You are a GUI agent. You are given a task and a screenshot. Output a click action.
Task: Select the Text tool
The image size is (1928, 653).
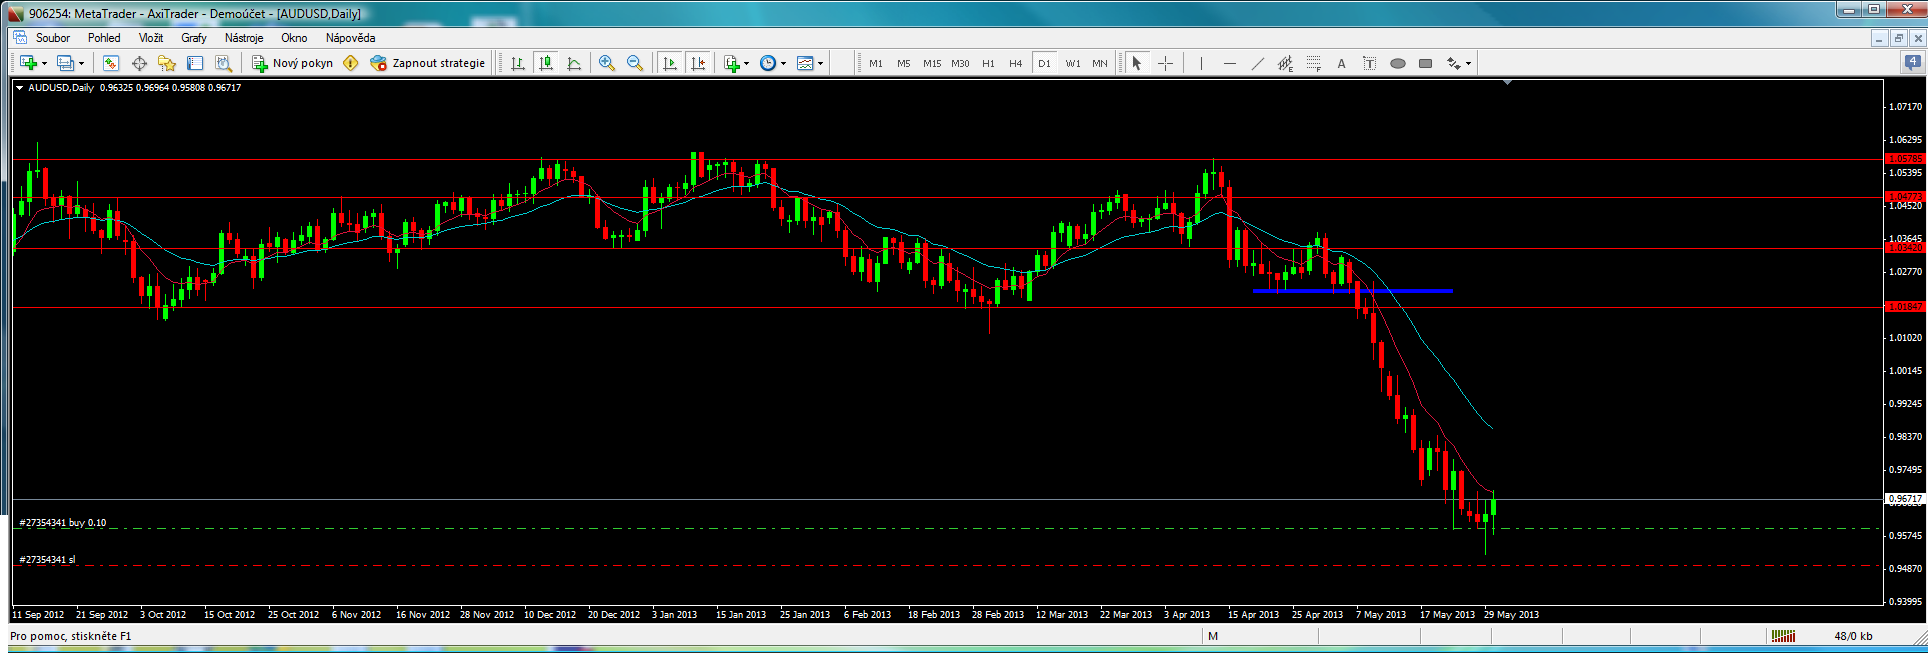1341,63
